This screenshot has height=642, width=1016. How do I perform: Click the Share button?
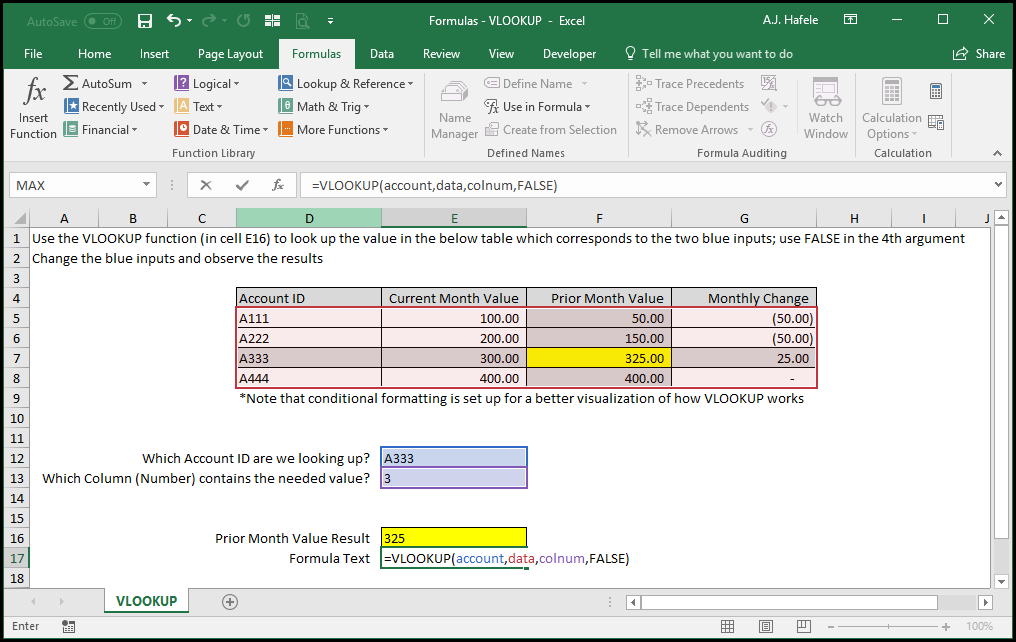click(978, 54)
